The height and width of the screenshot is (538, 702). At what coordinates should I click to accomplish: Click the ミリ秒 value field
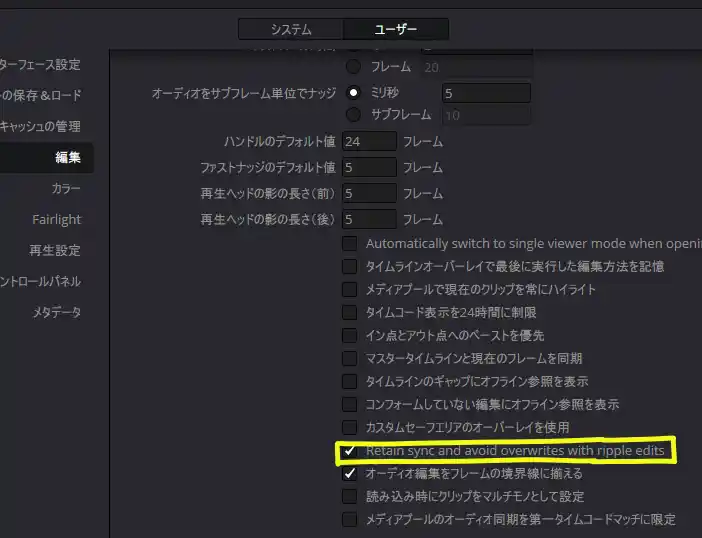coord(485,93)
